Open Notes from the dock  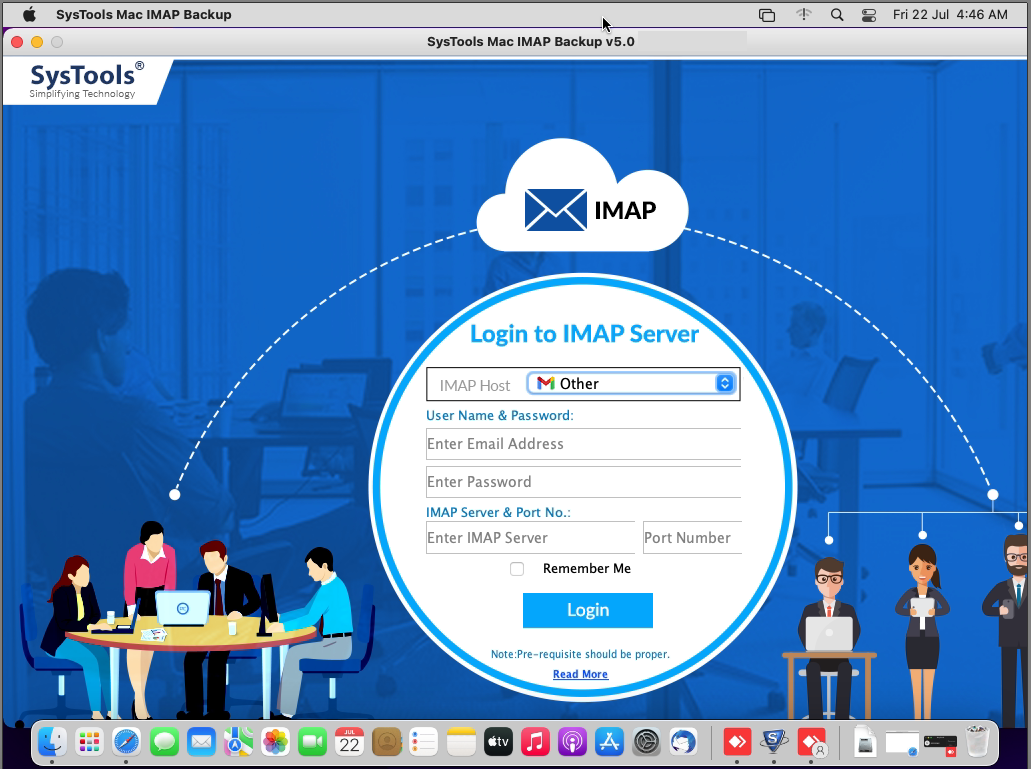(461, 743)
